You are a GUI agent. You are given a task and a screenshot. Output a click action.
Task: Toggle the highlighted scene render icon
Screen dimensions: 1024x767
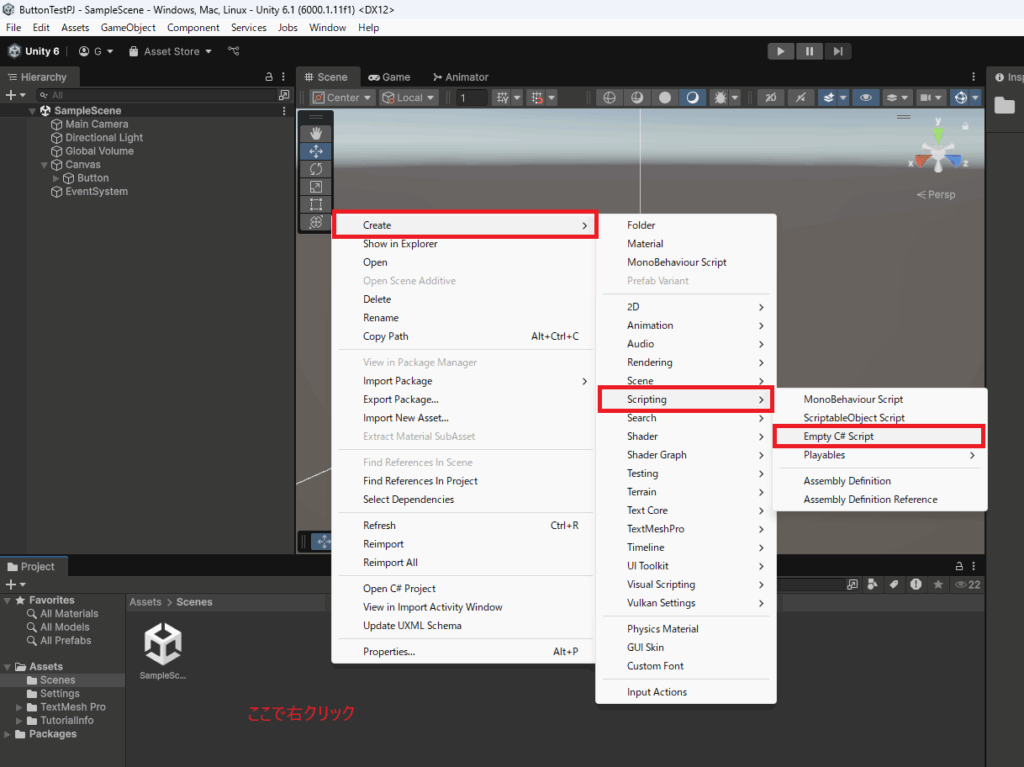point(692,97)
